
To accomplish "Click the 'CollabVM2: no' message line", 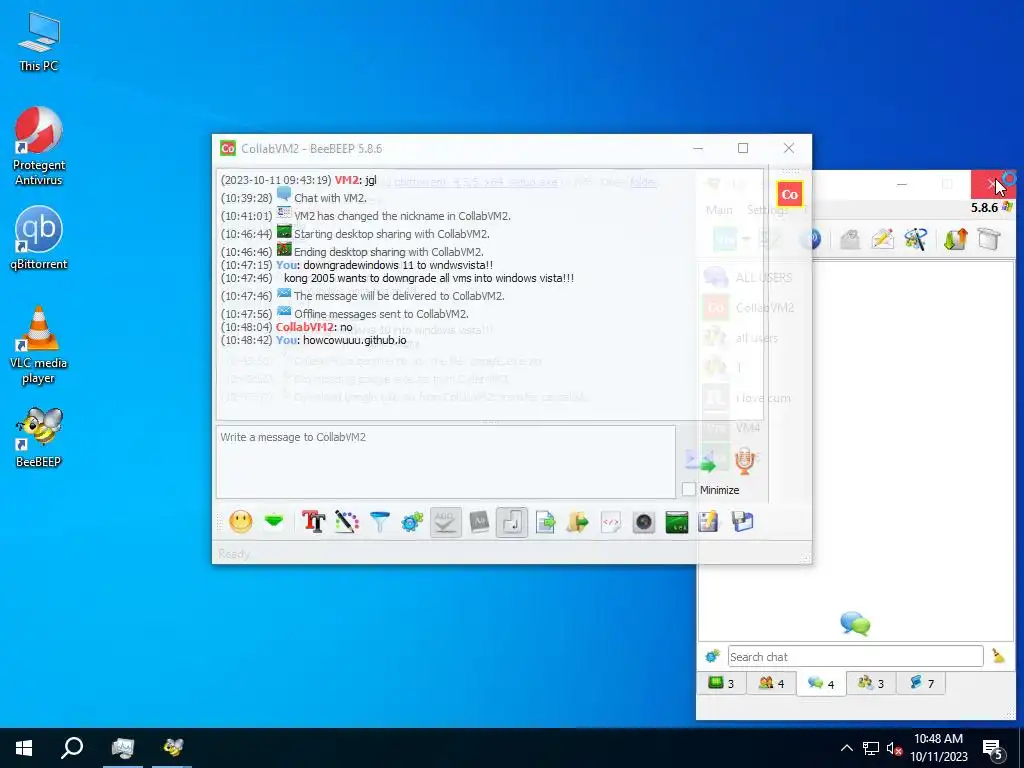I will tap(287, 327).
